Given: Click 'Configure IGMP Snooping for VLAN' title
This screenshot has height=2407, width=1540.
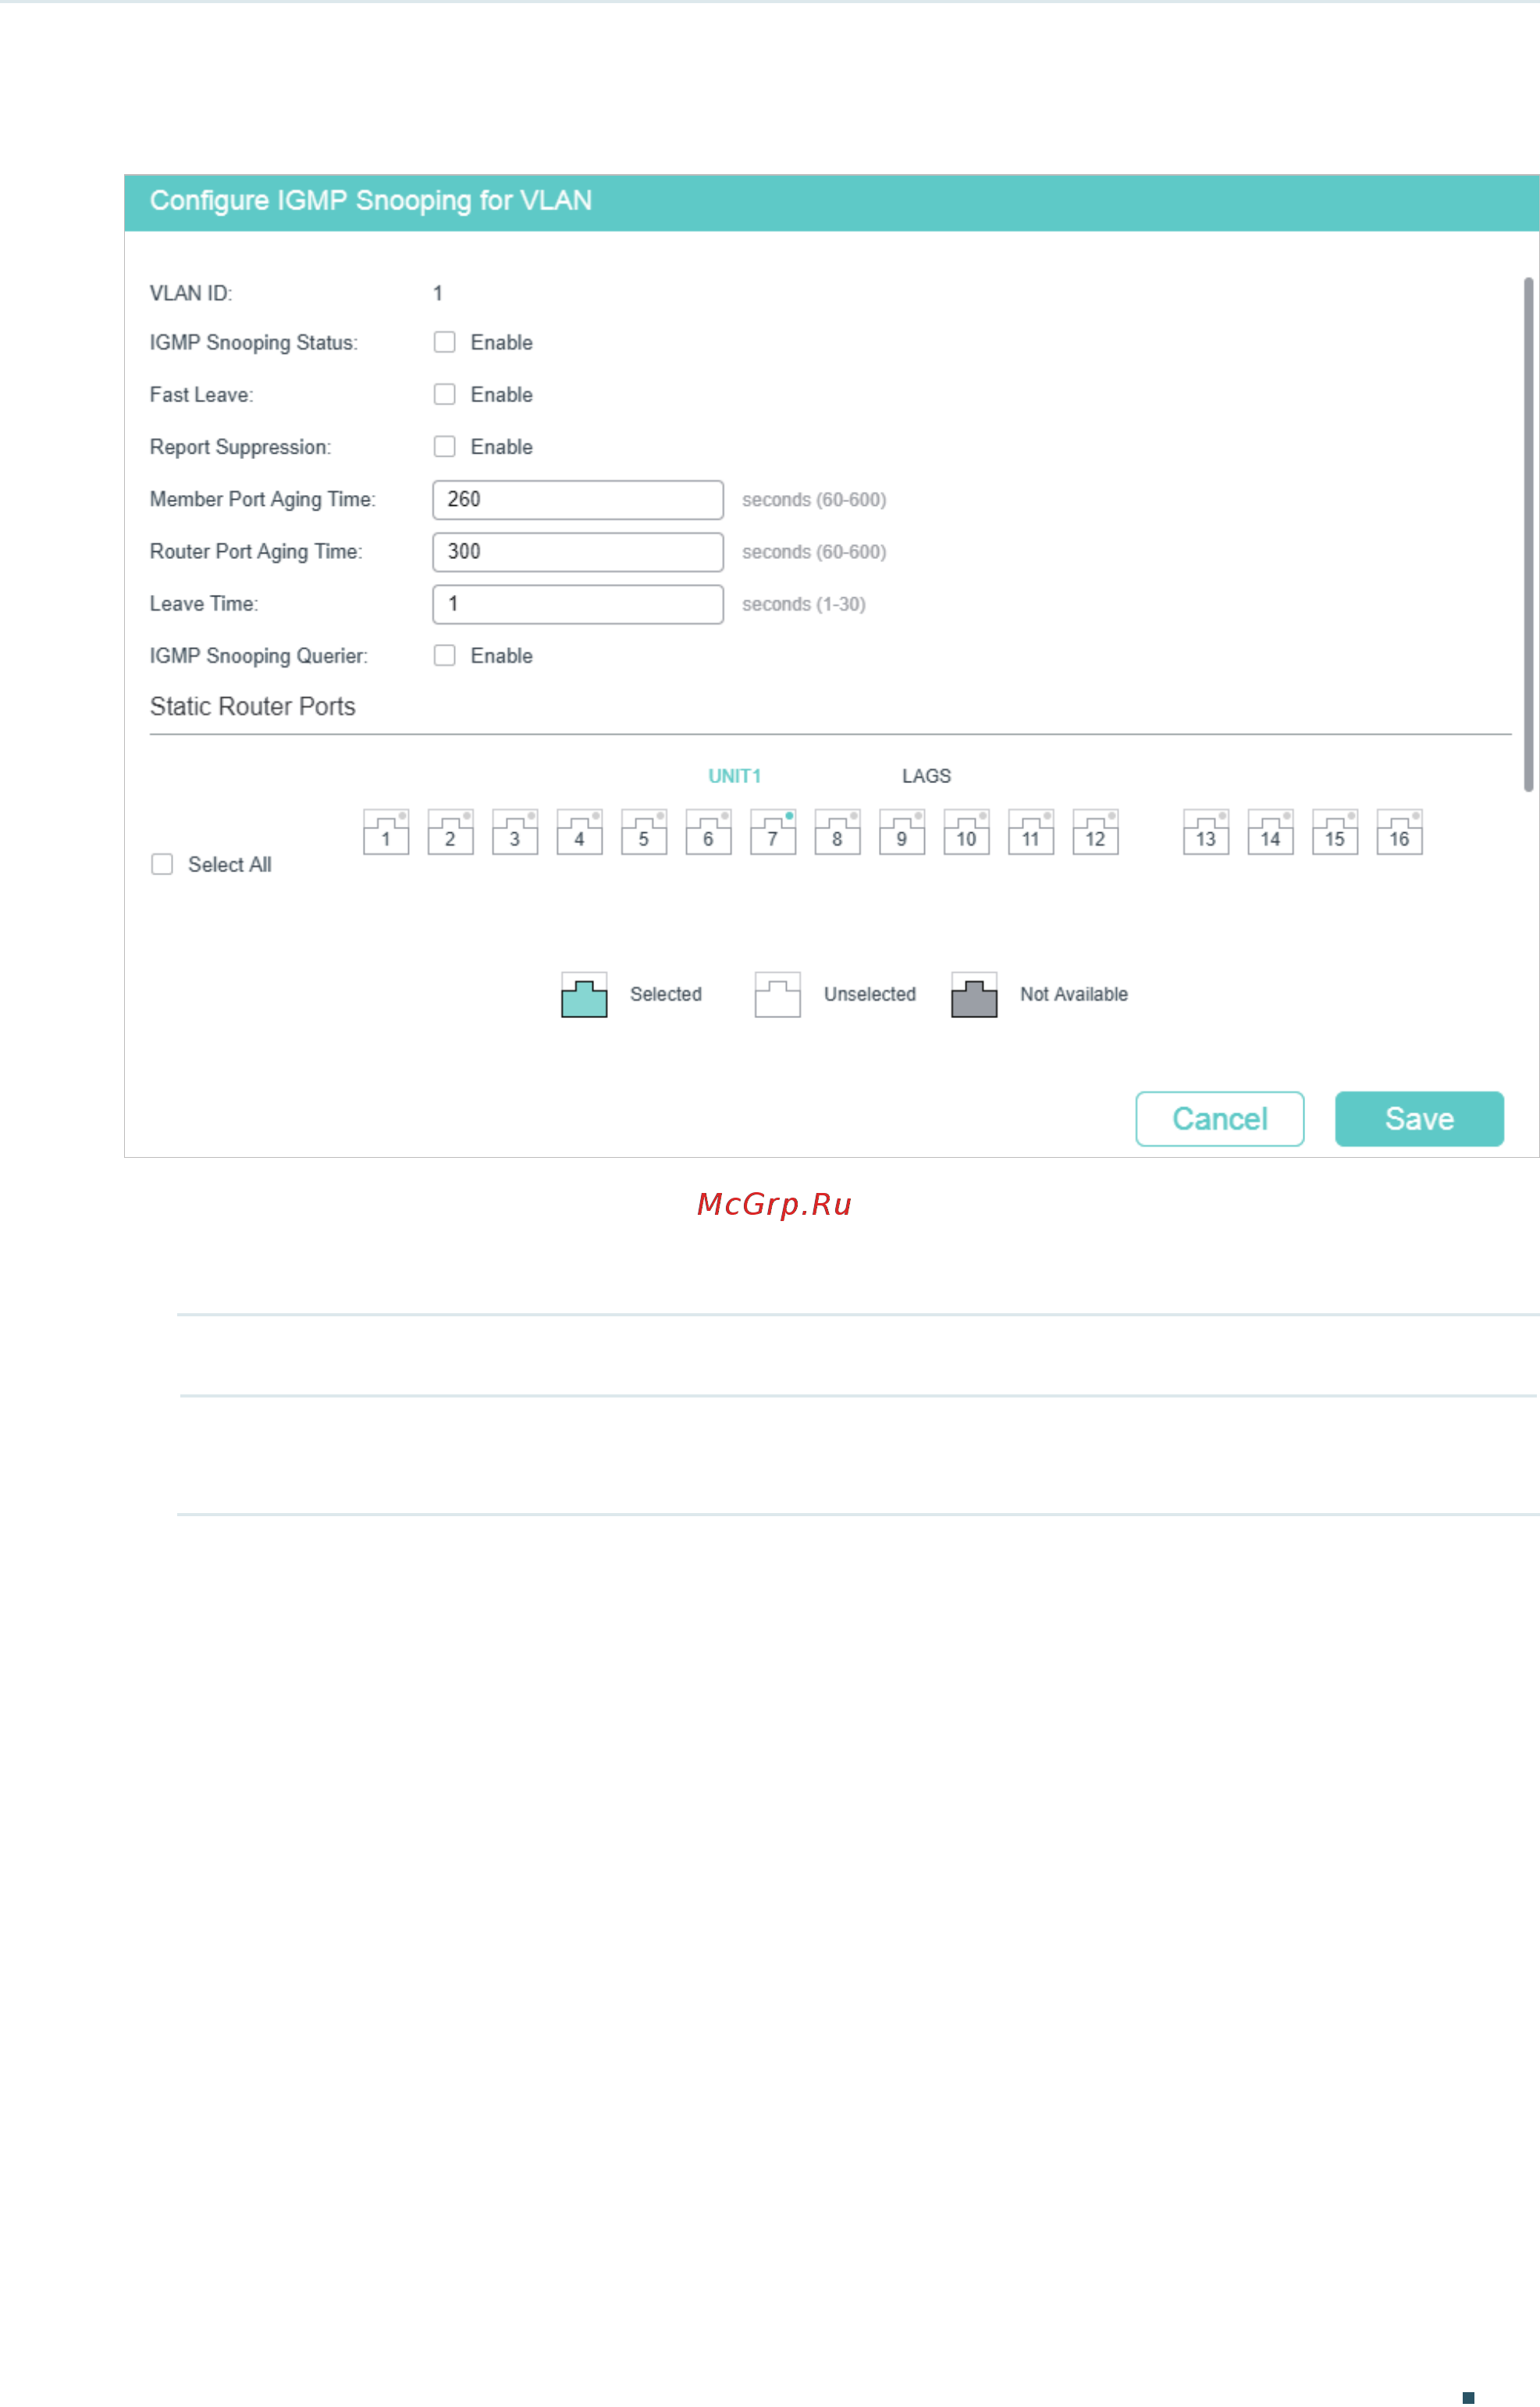Looking at the screenshot, I should pos(371,201).
